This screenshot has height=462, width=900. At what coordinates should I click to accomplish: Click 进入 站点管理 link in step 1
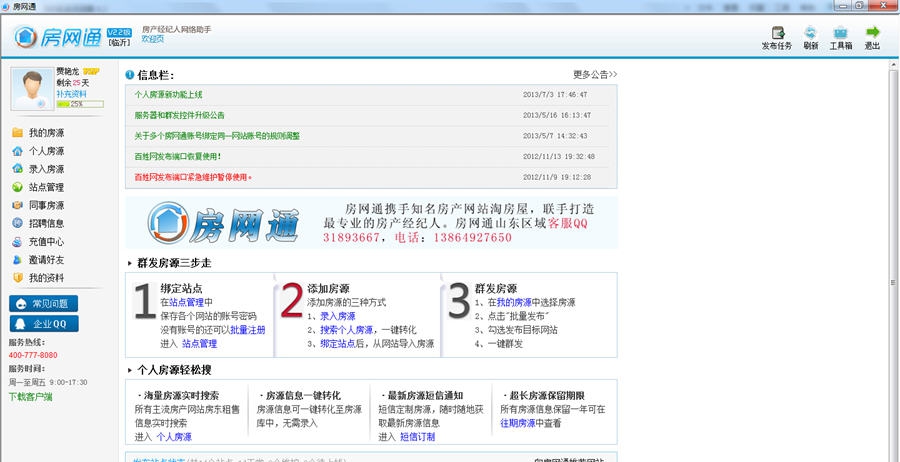coord(199,344)
